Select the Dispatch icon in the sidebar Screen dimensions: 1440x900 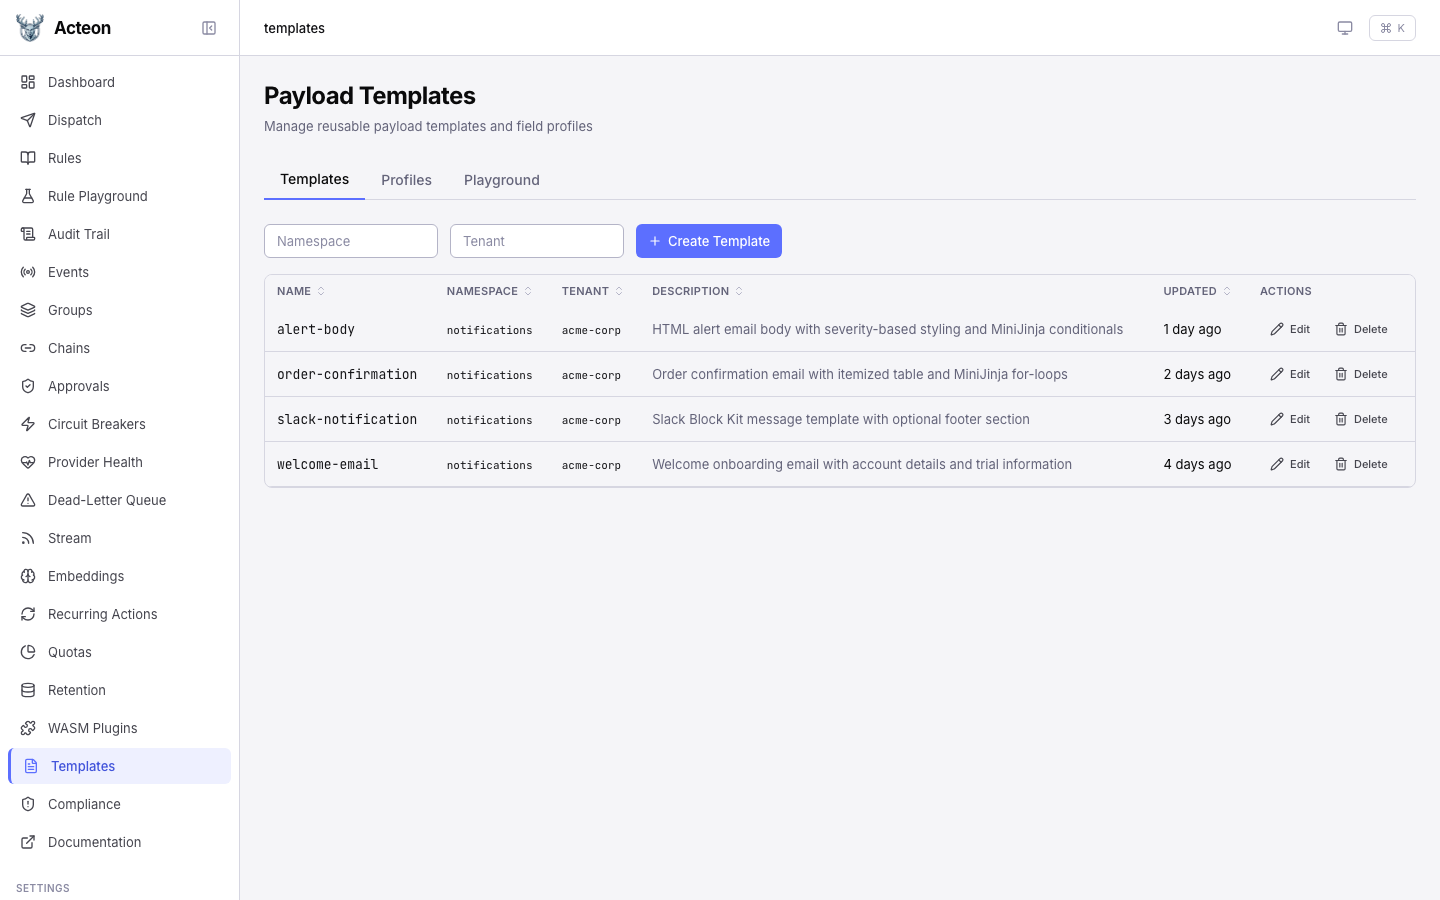click(28, 120)
